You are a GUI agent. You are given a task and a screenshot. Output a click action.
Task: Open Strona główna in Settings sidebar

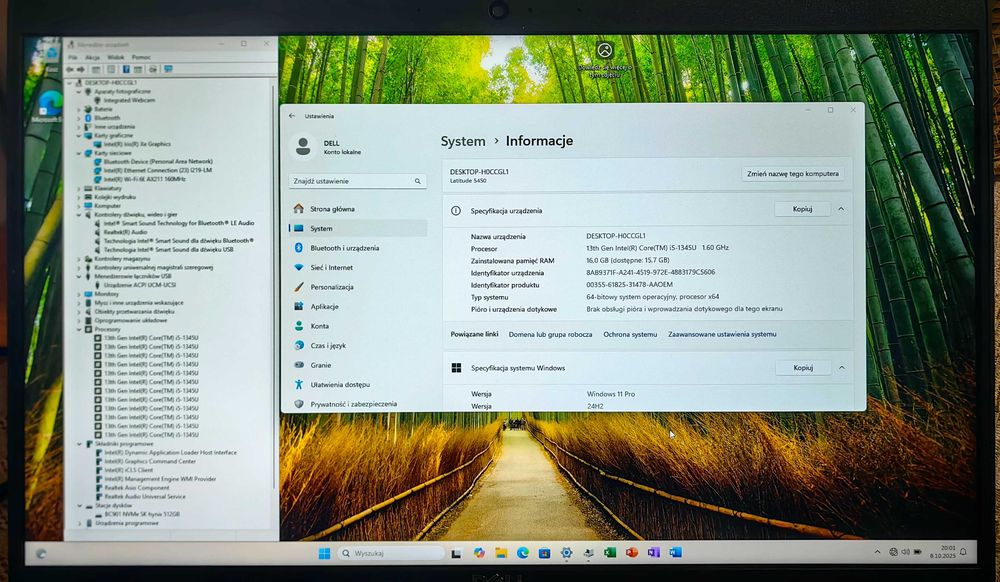(x=357, y=209)
